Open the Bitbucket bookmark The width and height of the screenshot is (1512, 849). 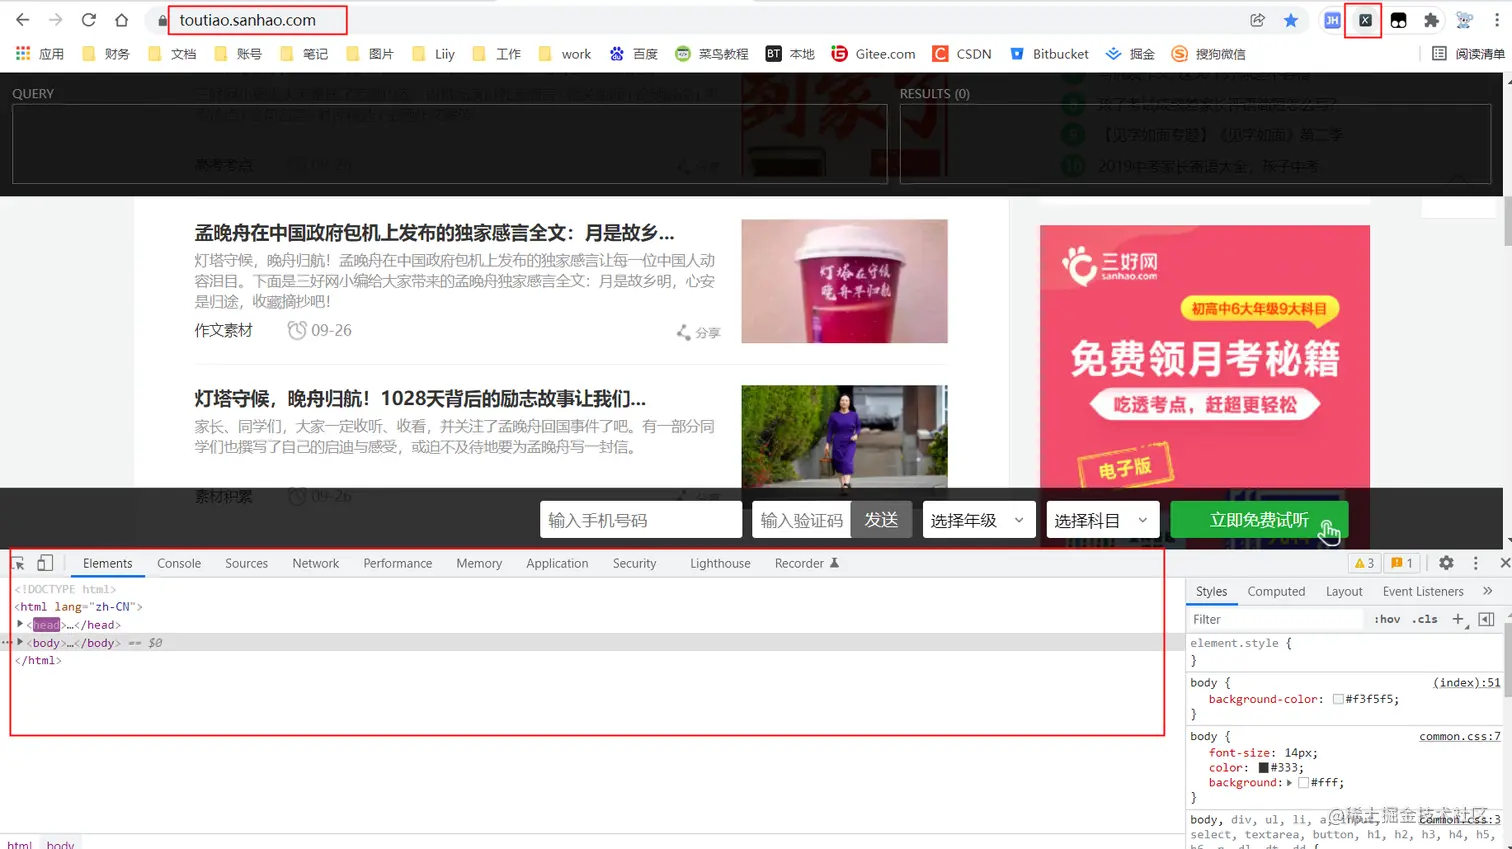pos(1049,54)
